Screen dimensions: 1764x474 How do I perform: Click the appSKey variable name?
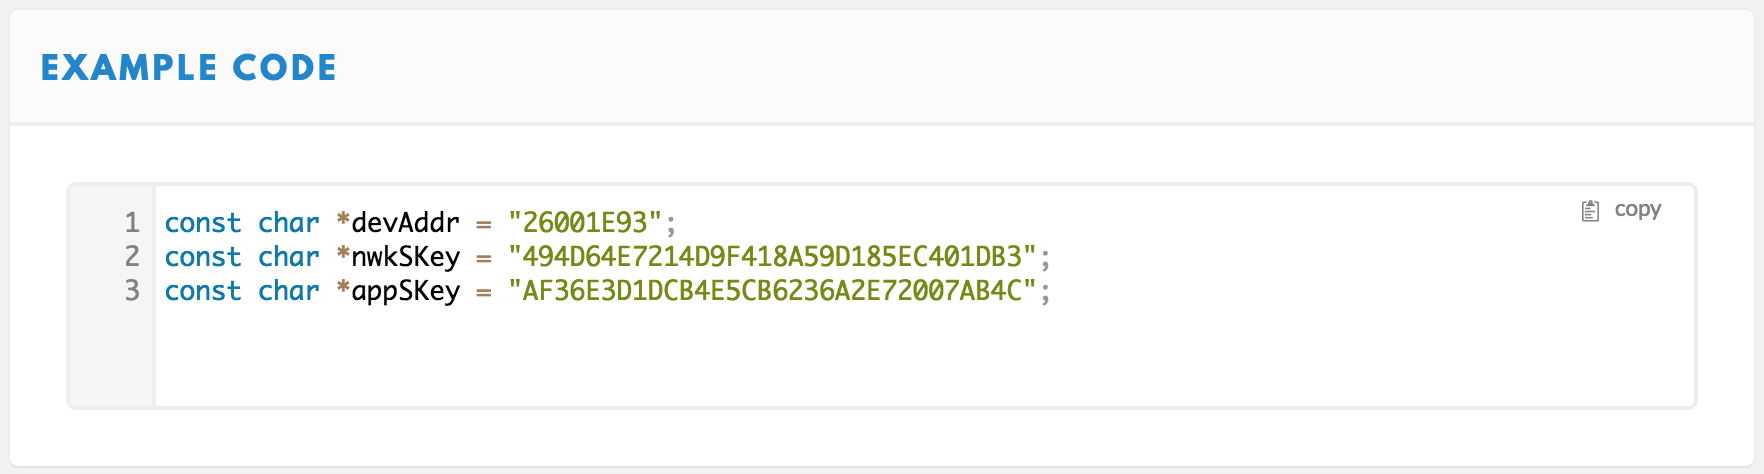pos(405,292)
